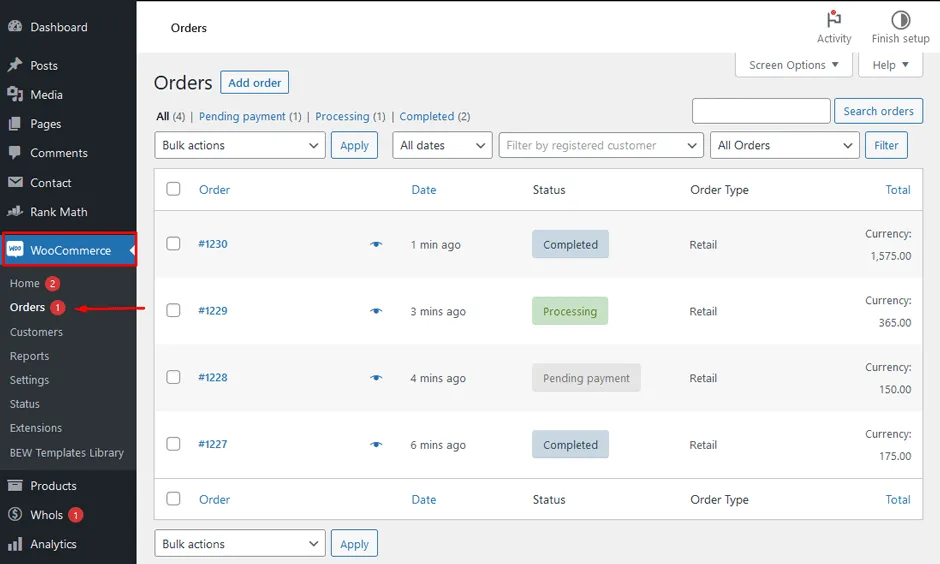Click the Completed status label of #1230
Image resolution: width=940 pixels, height=564 pixels.
click(570, 244)
